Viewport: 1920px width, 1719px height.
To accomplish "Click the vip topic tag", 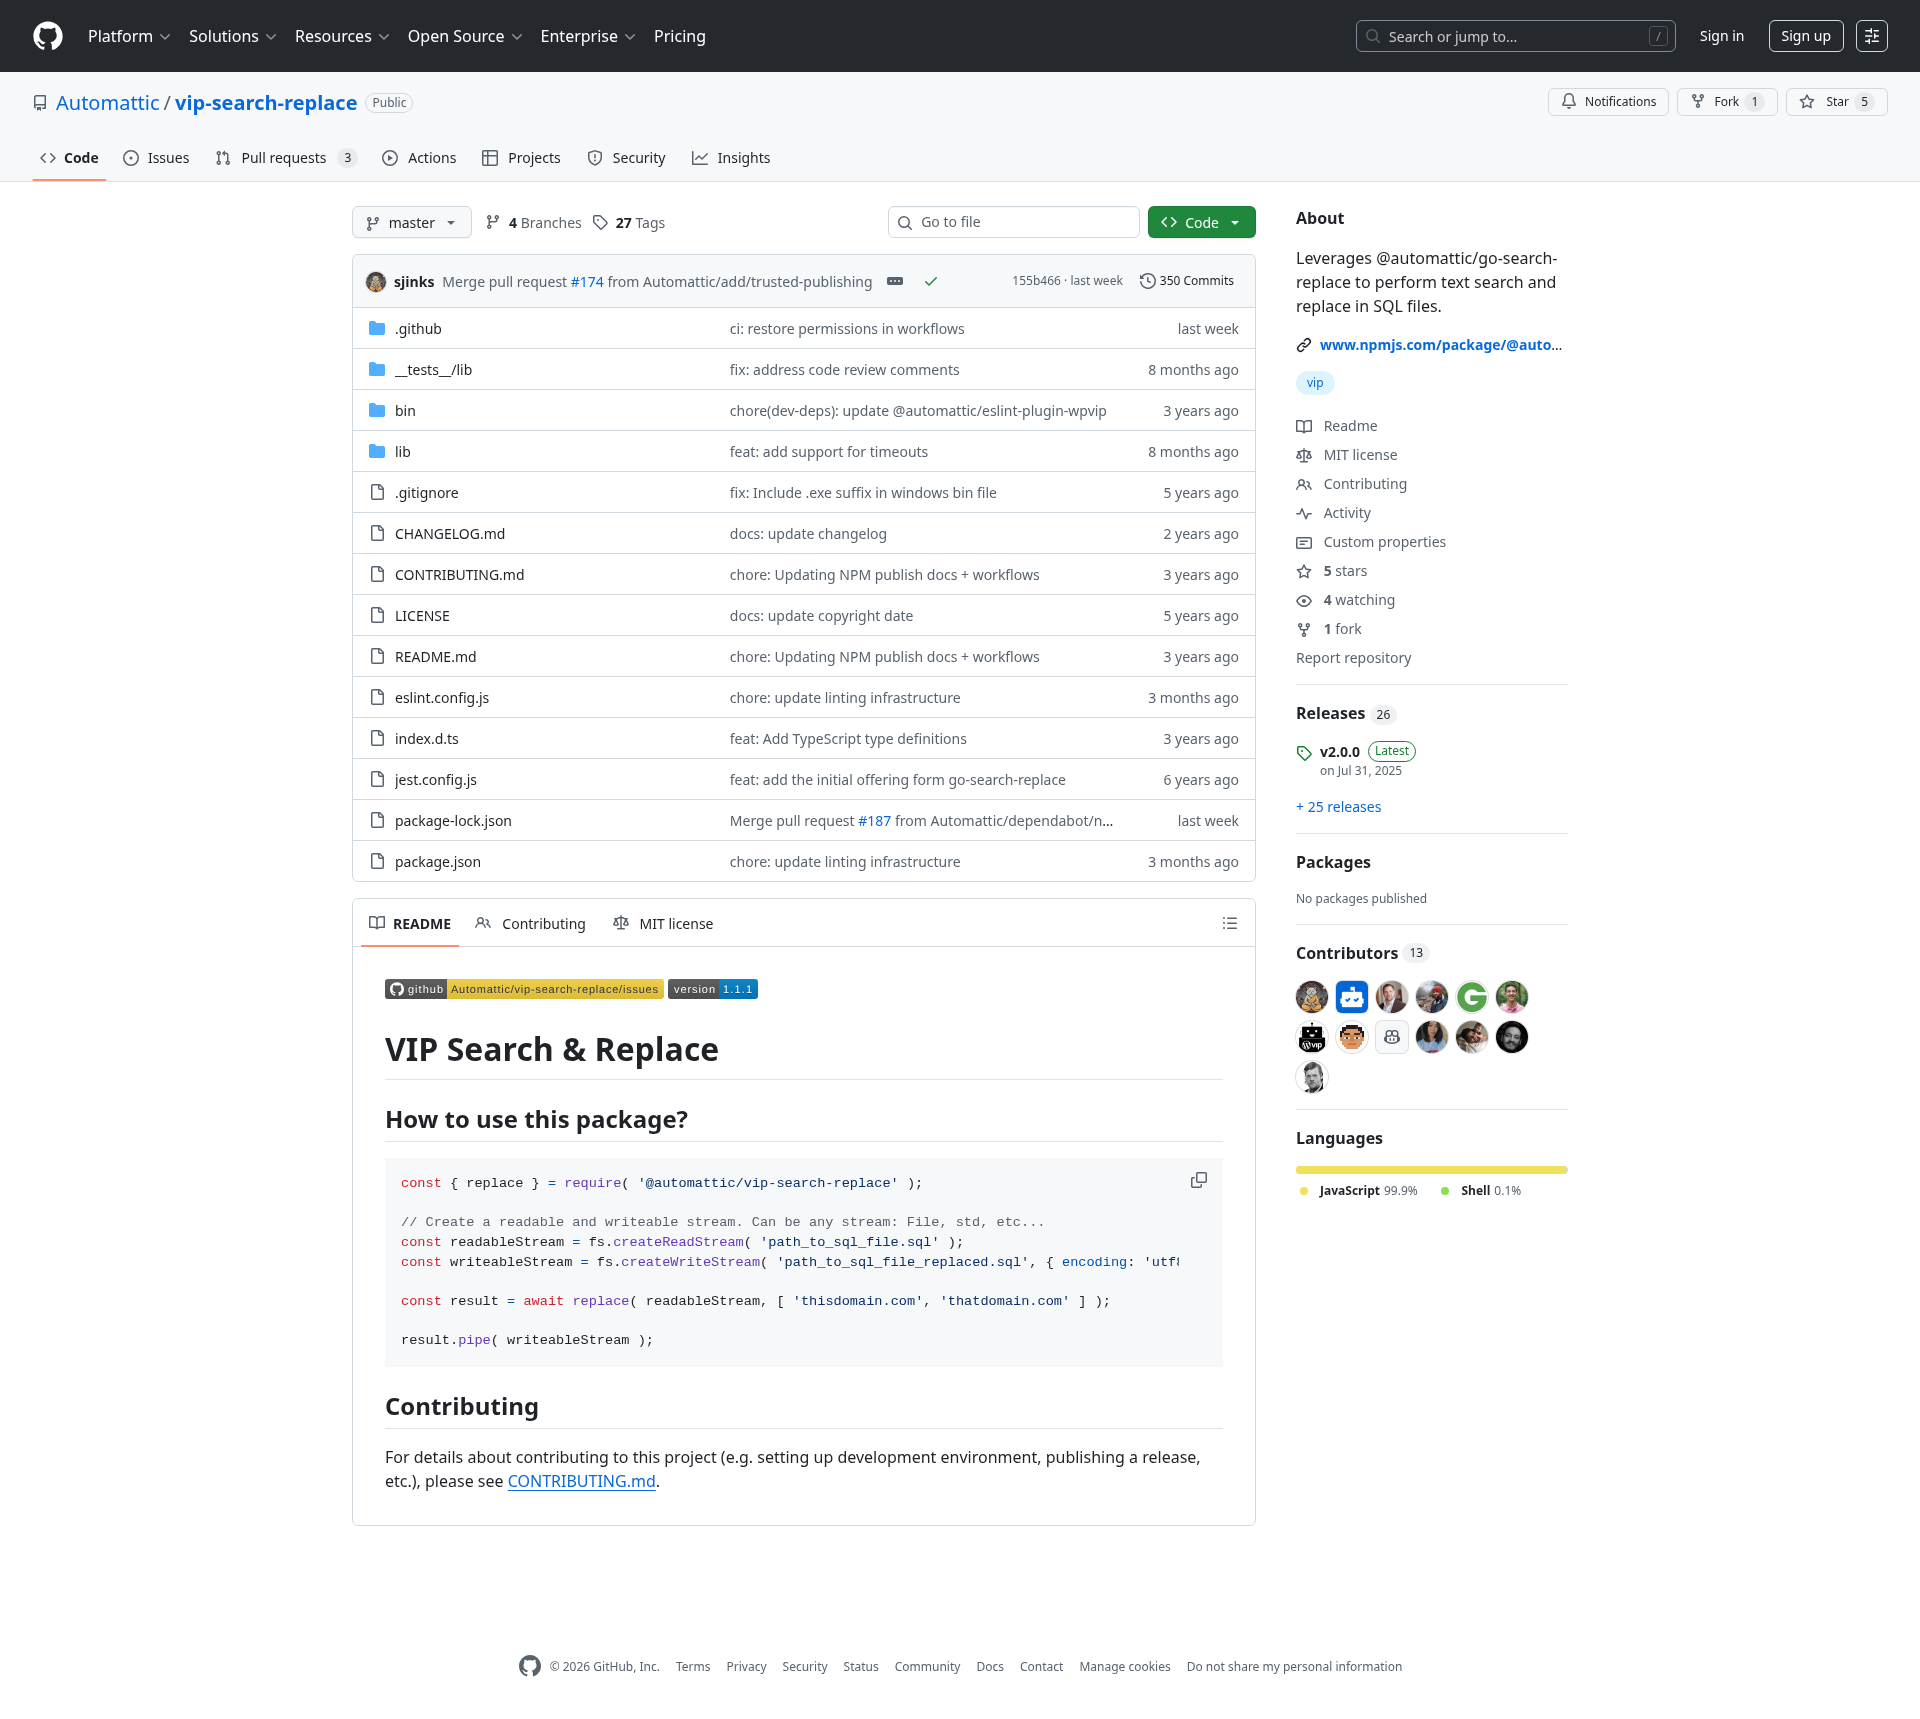I will (x=1315, y=383).
